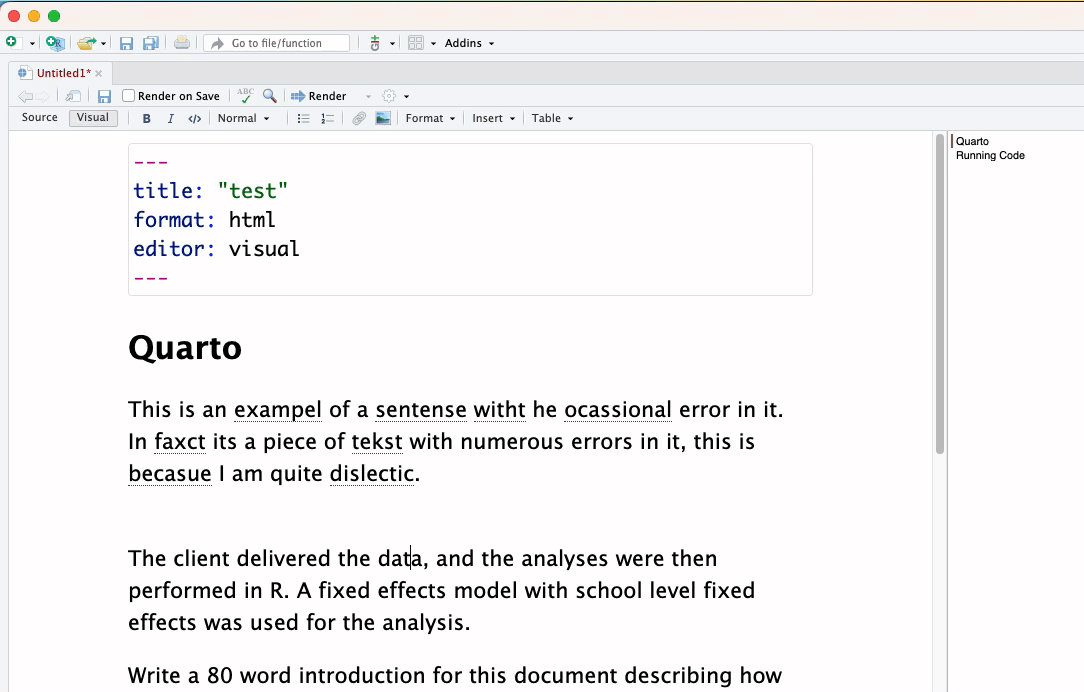This screenshot has height=692, width=1084.
Task: Toggle inline code formatting
Action: (195, 118)
